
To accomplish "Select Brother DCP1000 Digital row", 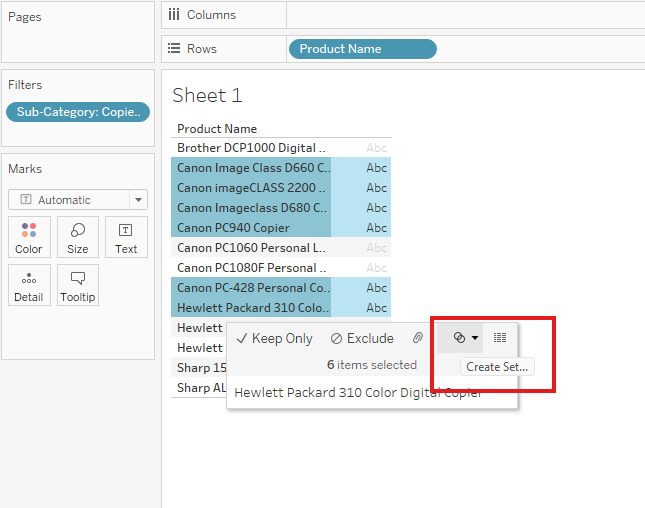I will click(251, 148).
